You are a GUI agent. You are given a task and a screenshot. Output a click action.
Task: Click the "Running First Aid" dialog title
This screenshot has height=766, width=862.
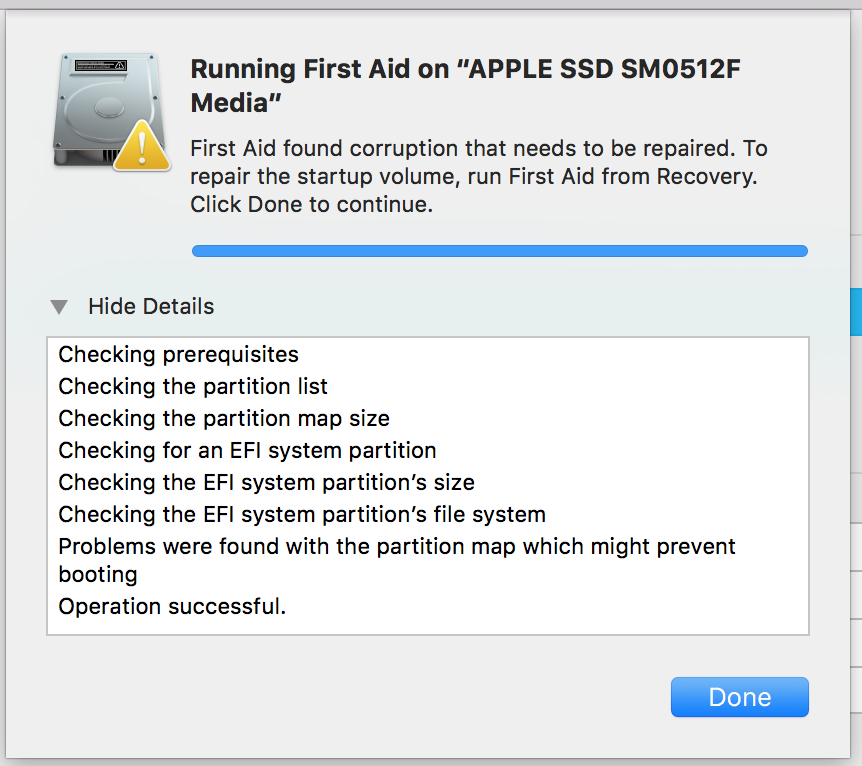click(x=465, y=85)
